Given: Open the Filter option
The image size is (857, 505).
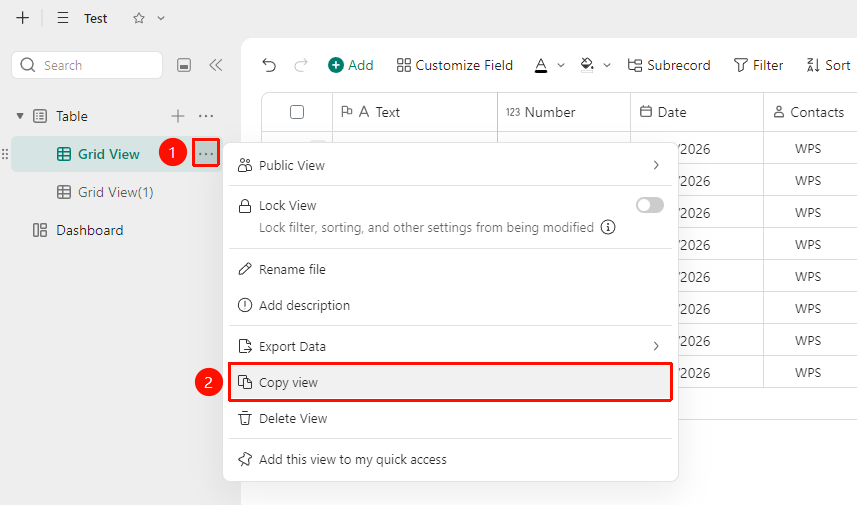Looking at the screenshot, I should click(758, 65).
